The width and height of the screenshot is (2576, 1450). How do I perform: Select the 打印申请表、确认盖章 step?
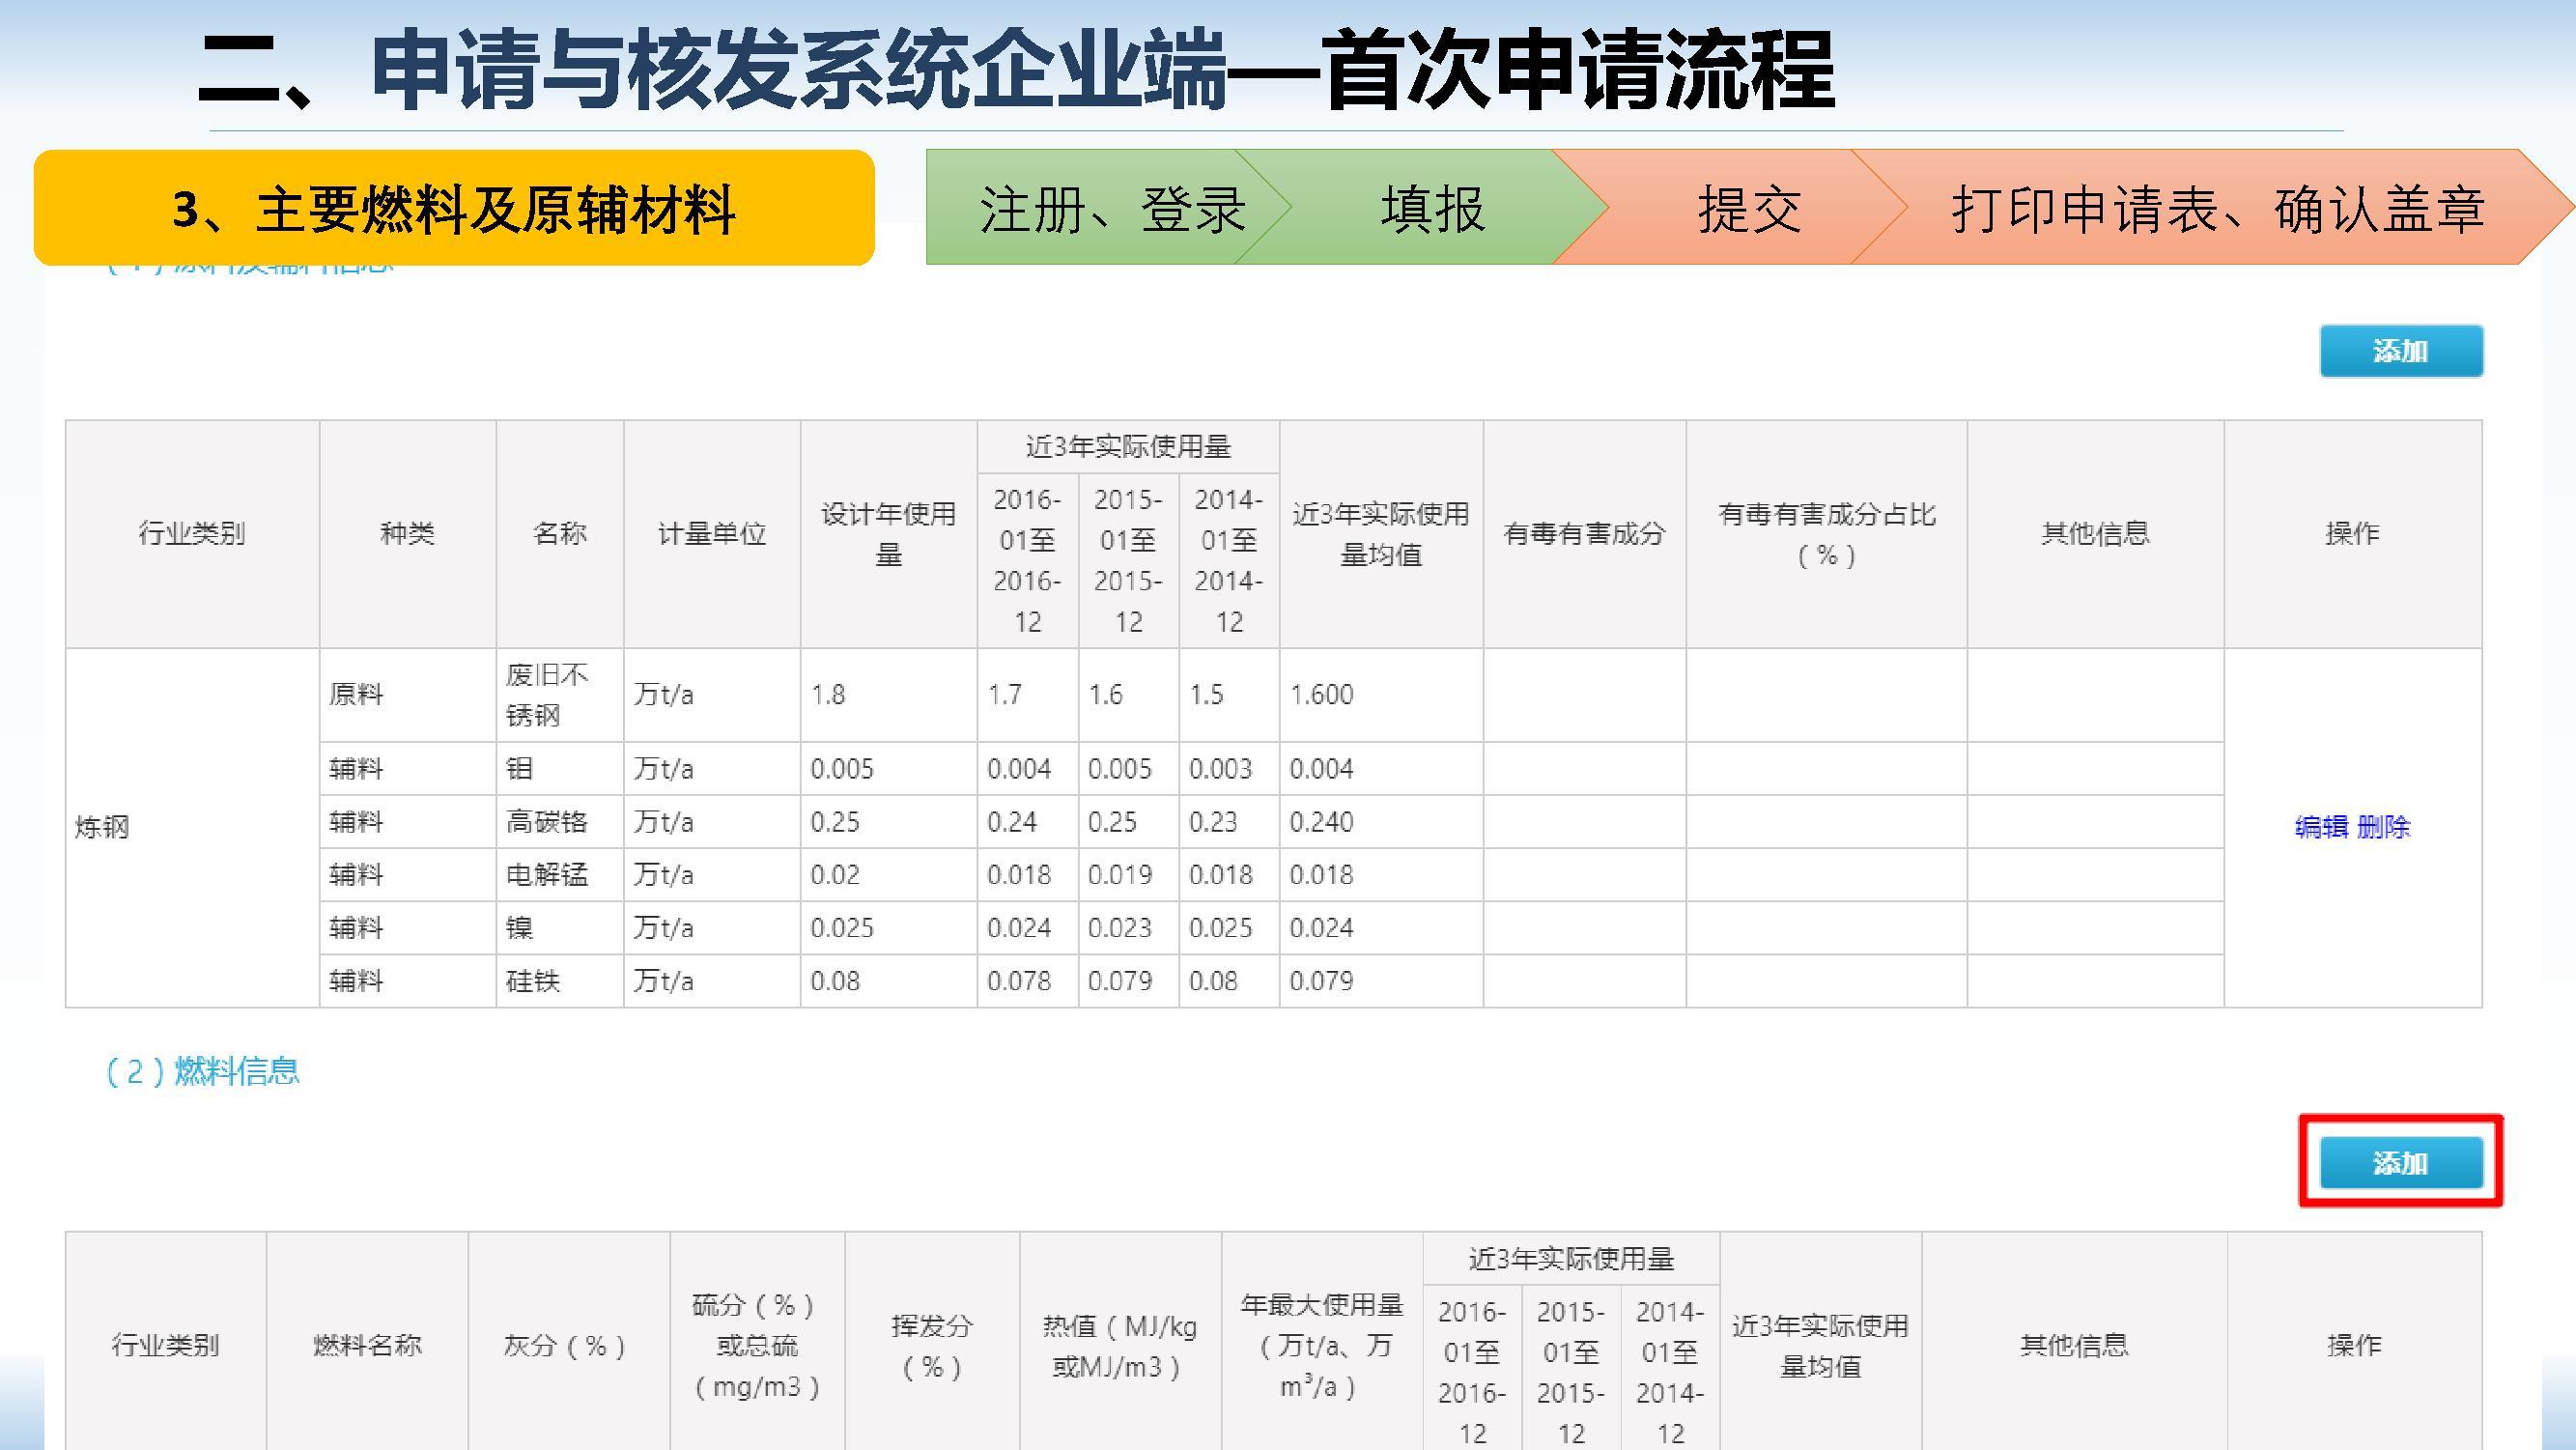[2215, 208]
